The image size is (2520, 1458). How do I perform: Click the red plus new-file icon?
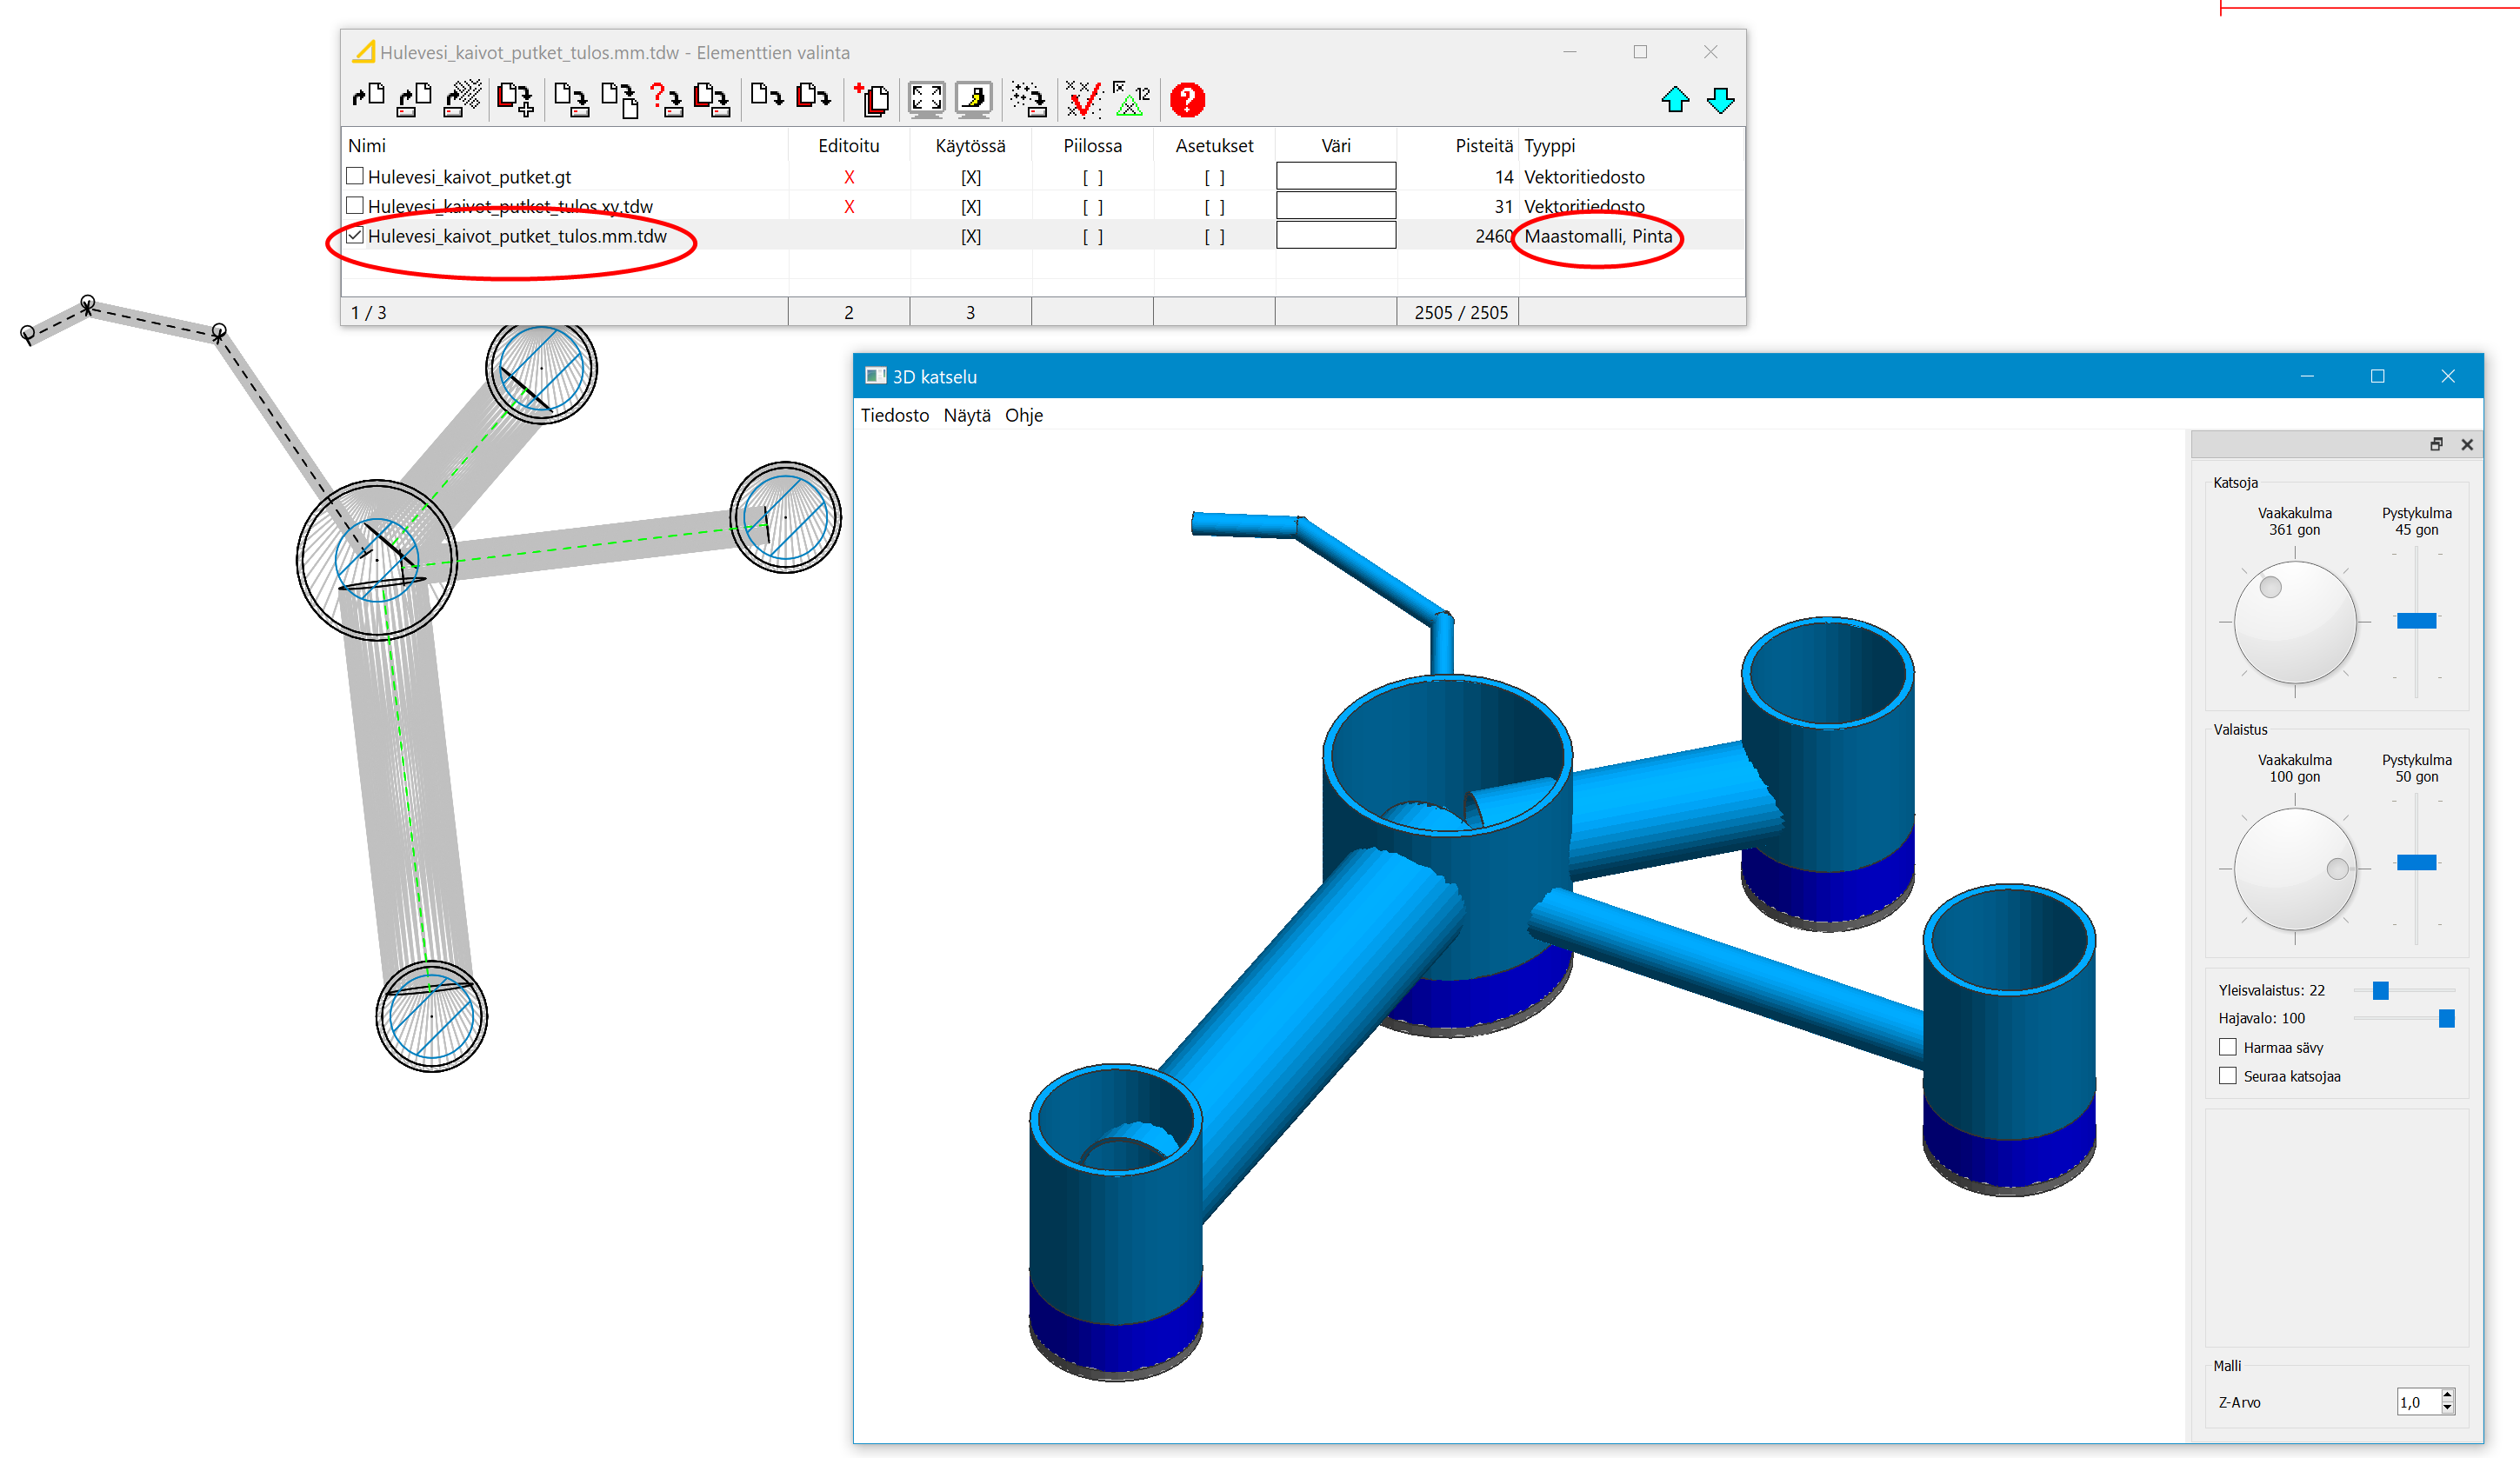(872, 99)
